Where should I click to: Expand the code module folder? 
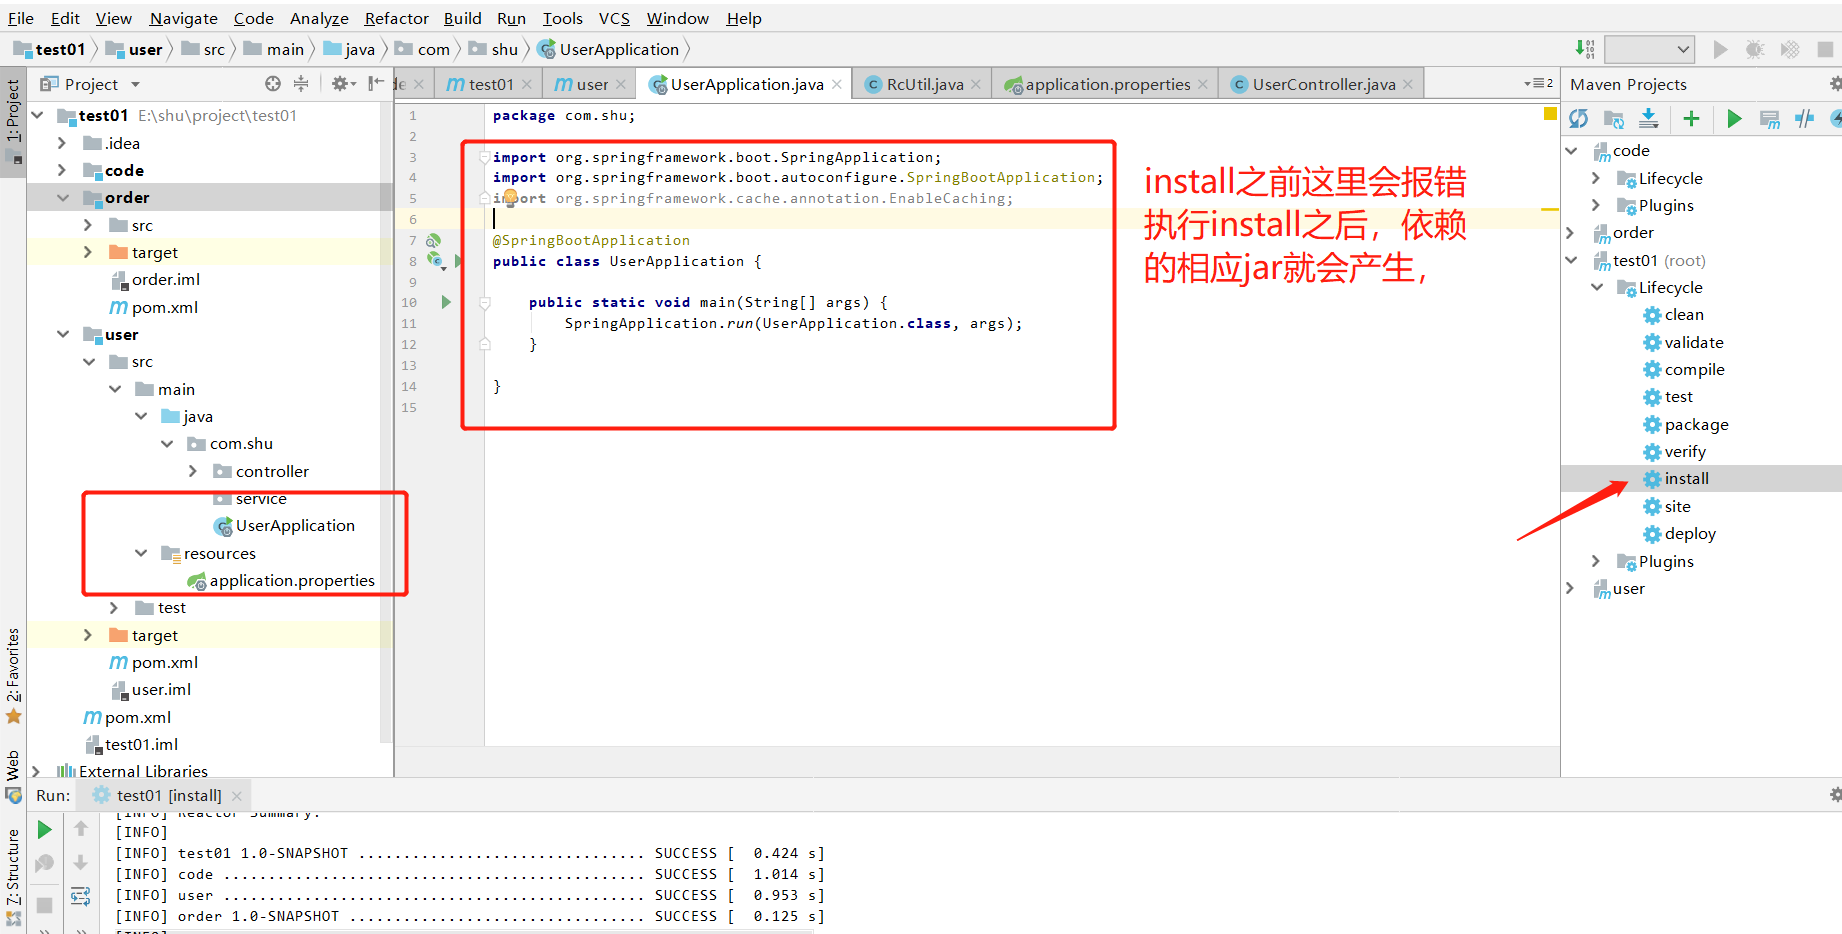(62, 170)
